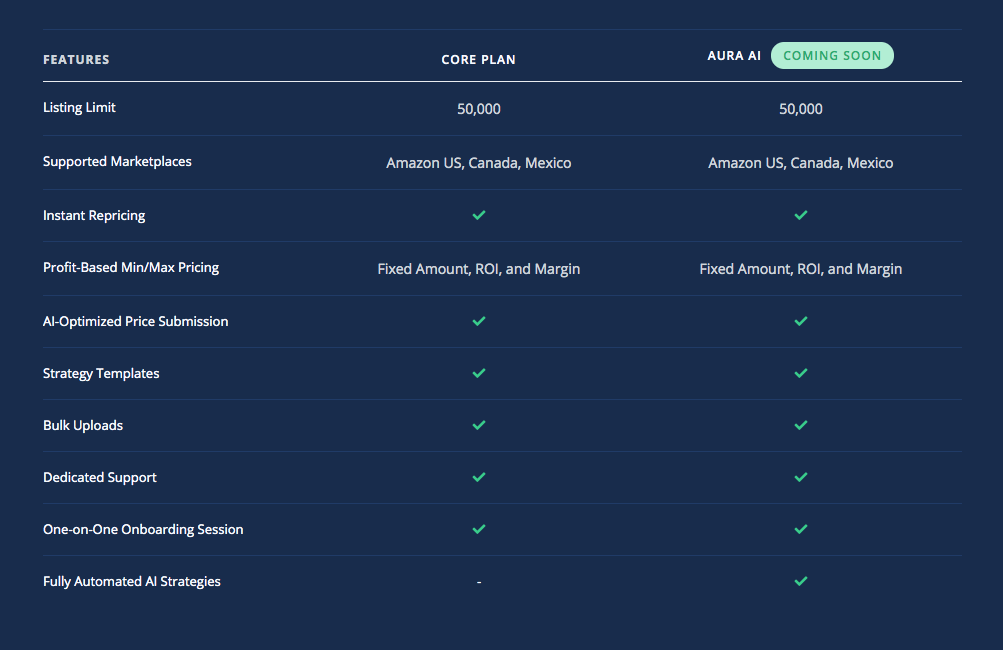Screen dimensions: 1003x650
Task: Click Core Plan checkmark for Strategy Templates
Action: [478, 373]
